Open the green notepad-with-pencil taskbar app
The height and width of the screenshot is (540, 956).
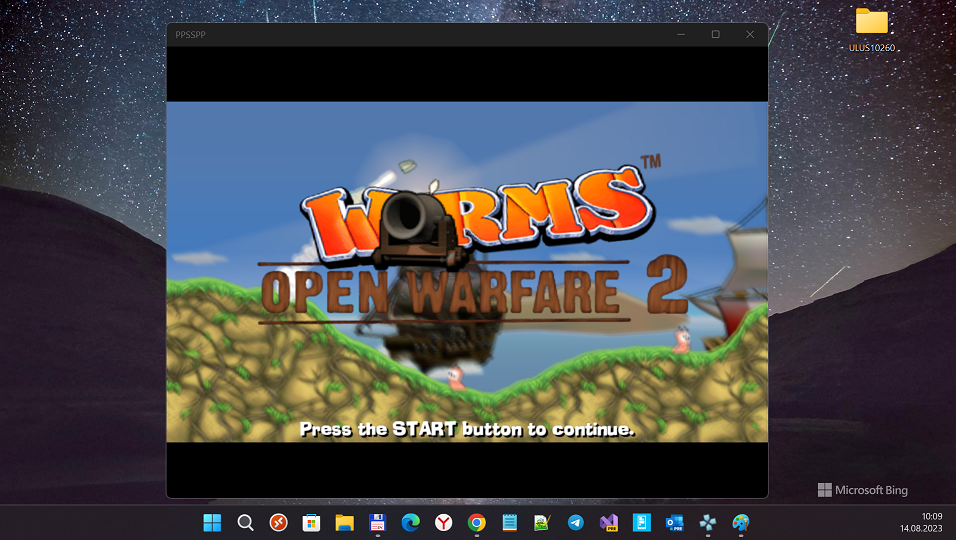542,522
